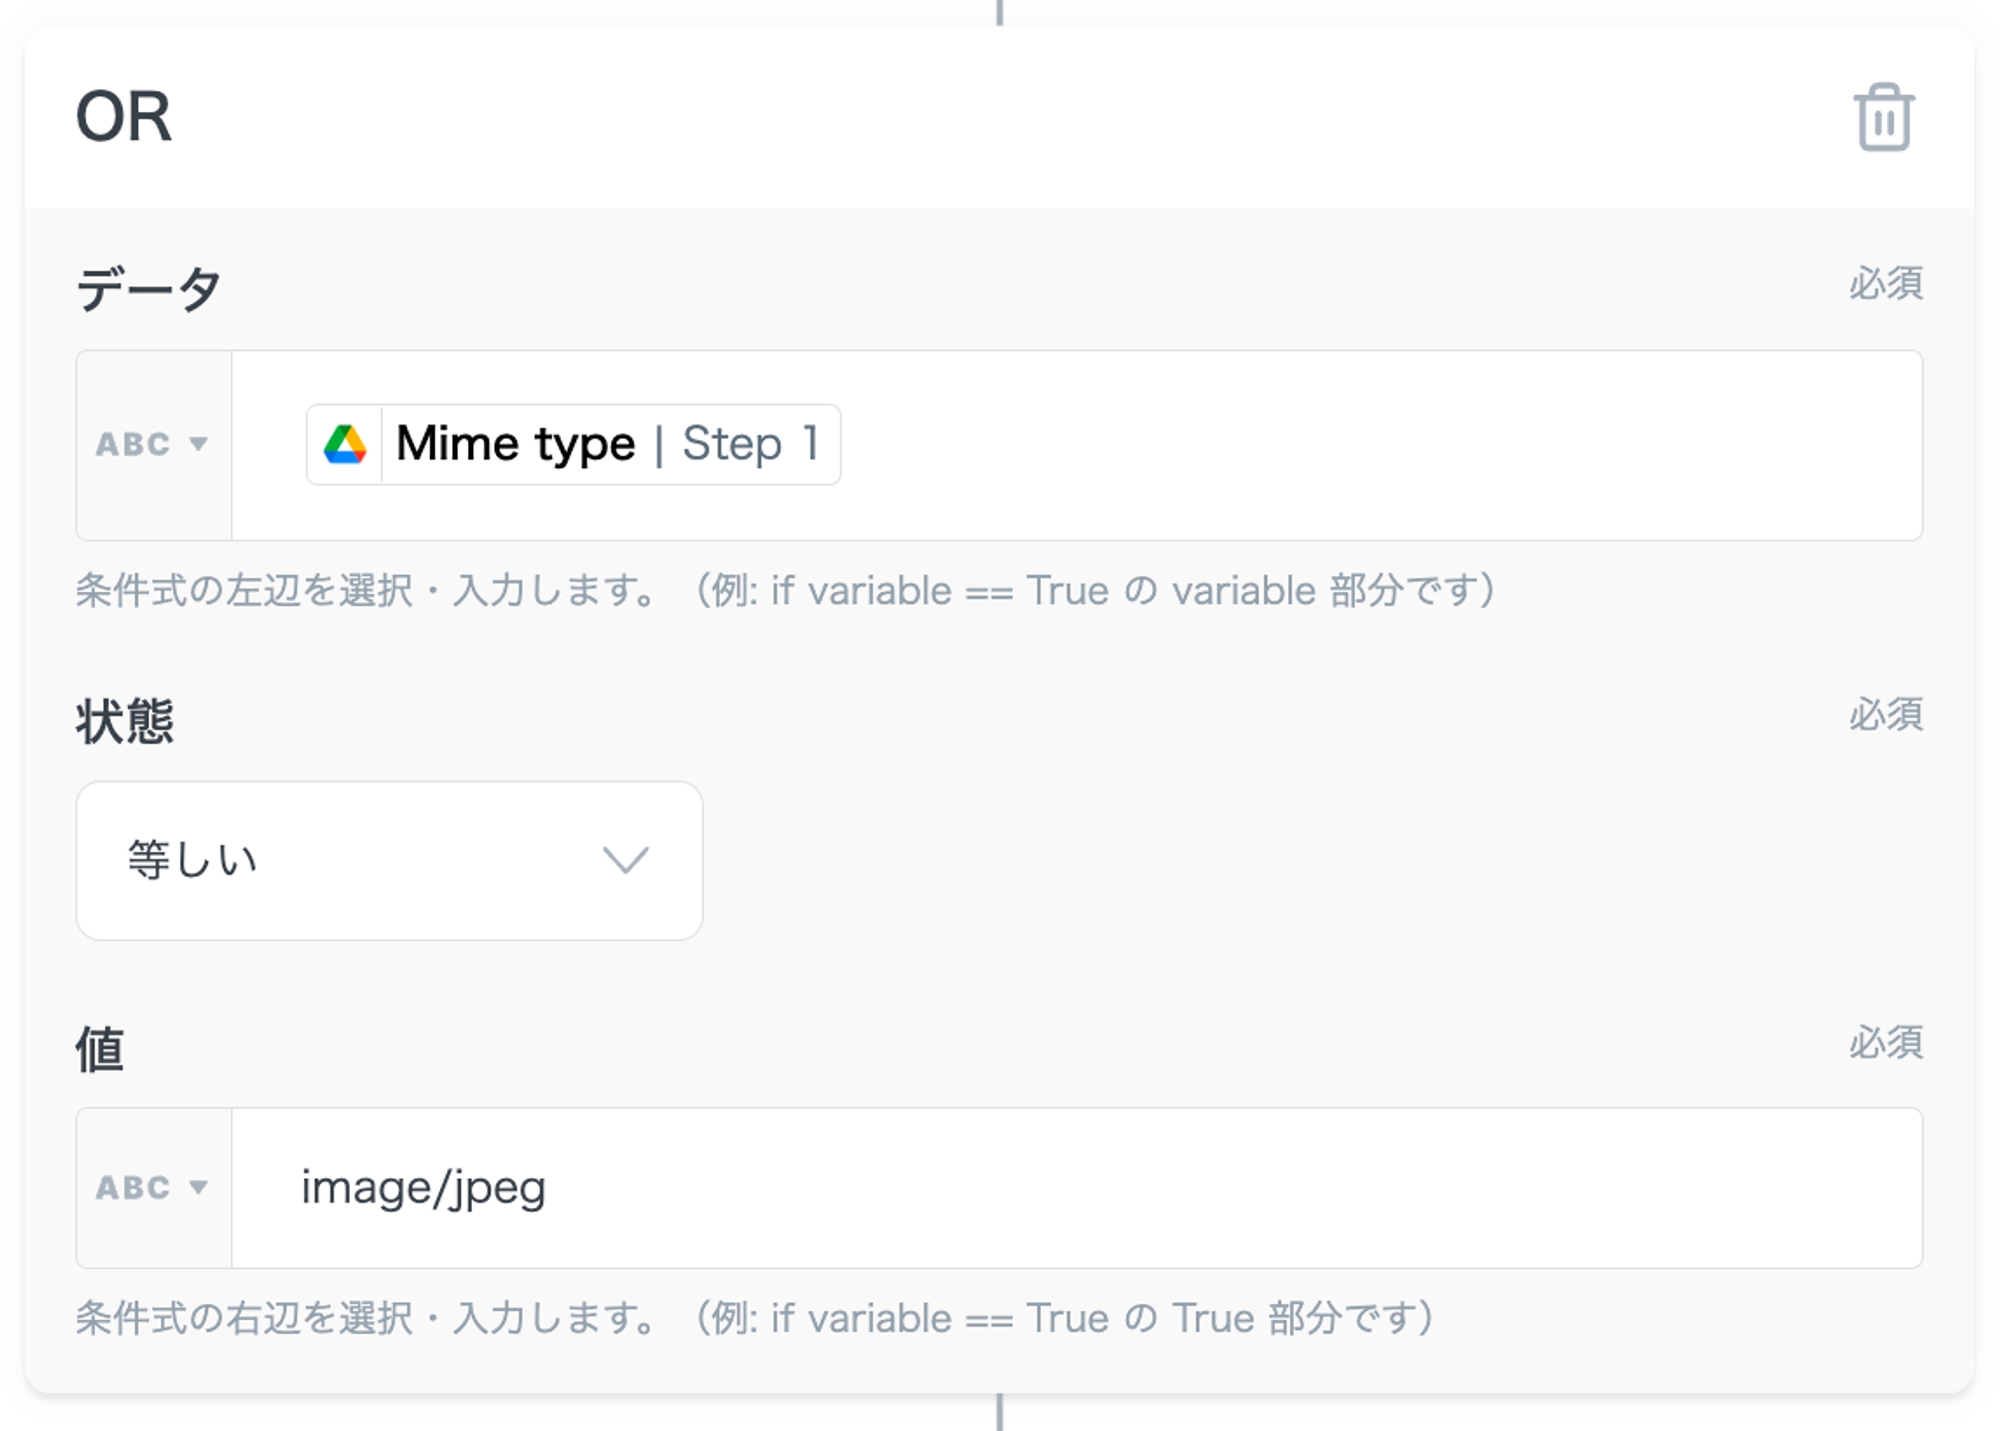2000x1431 pixels.
Task: Click the chevron arrow in 状態 dropdown
Action: tap(626, 860)
